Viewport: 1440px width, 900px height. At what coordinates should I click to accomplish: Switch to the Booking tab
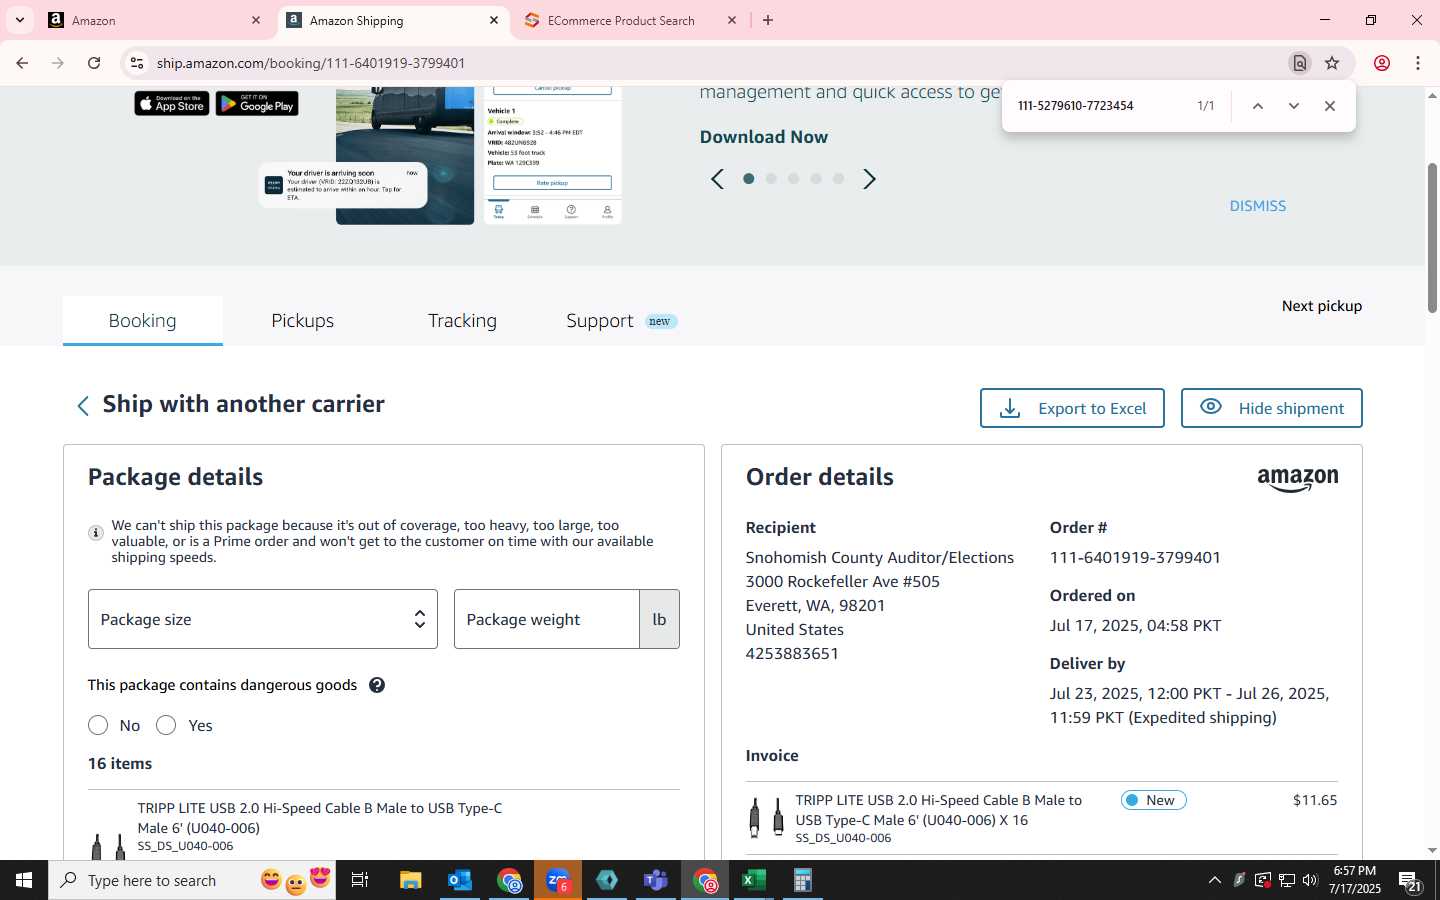(142, 321)
